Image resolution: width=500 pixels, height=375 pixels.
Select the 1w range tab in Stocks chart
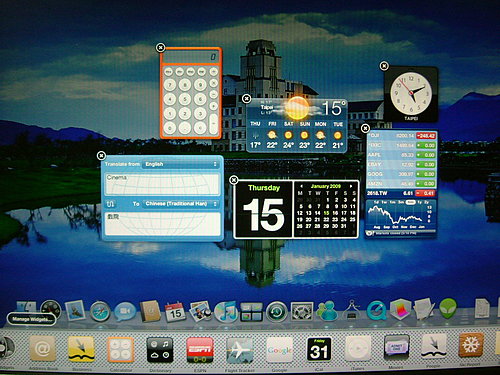click(x=384, y=202)
